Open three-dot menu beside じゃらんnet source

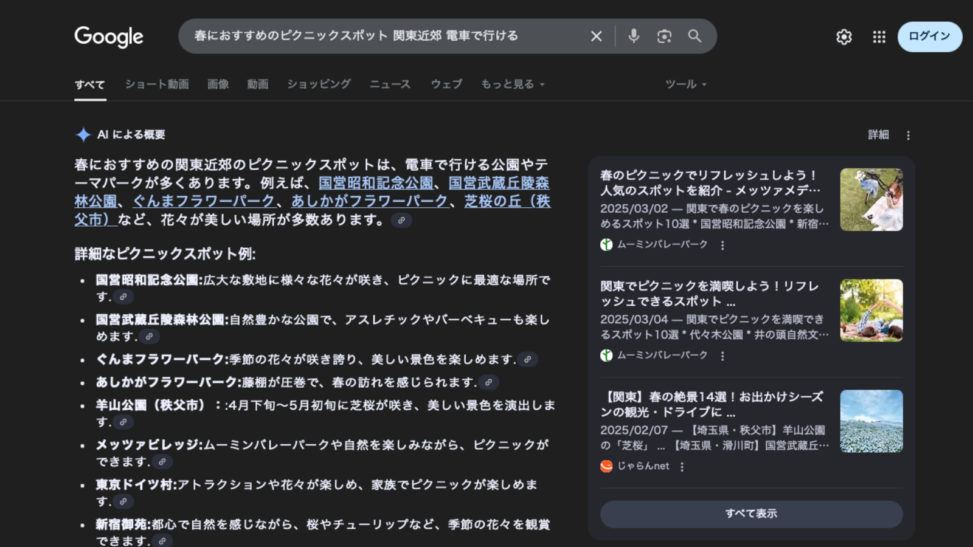683,466
